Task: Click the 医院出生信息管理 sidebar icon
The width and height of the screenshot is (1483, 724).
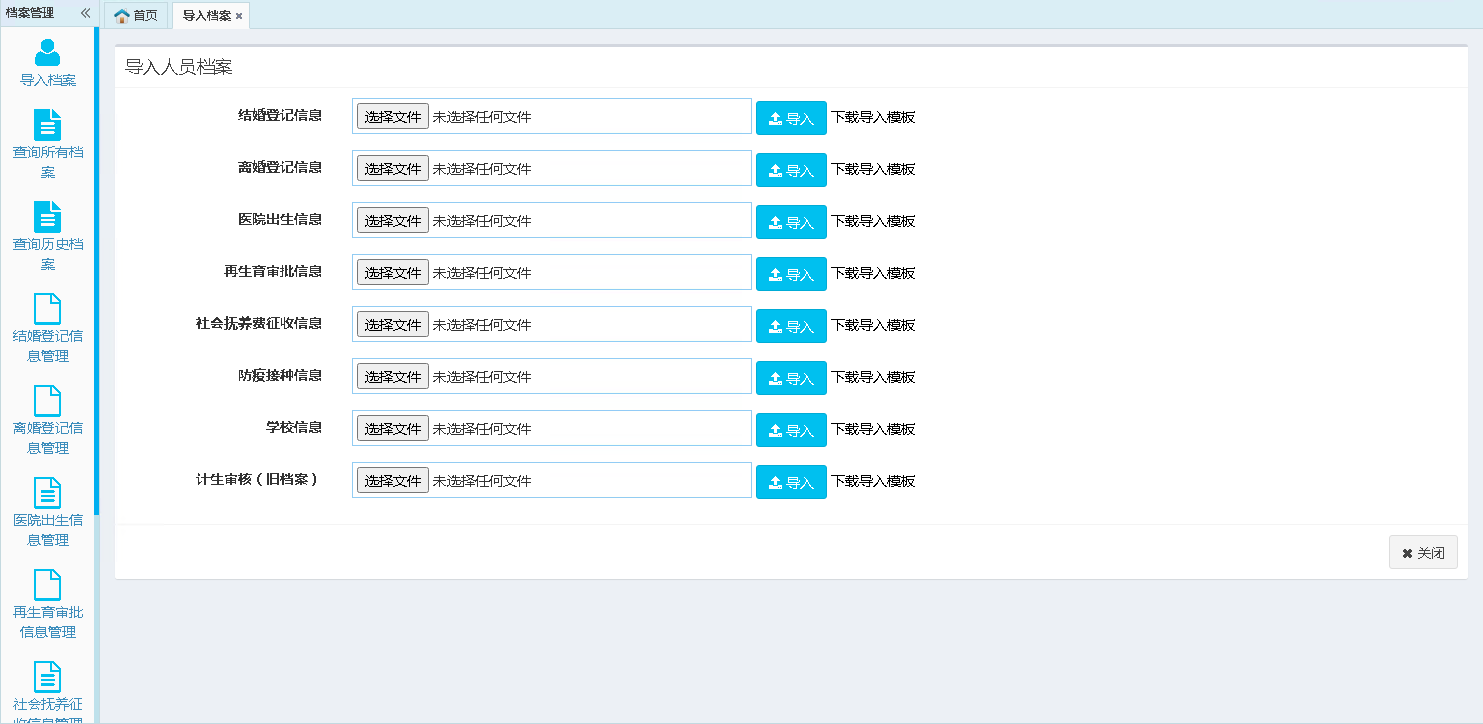Action: tap(47, 493)
